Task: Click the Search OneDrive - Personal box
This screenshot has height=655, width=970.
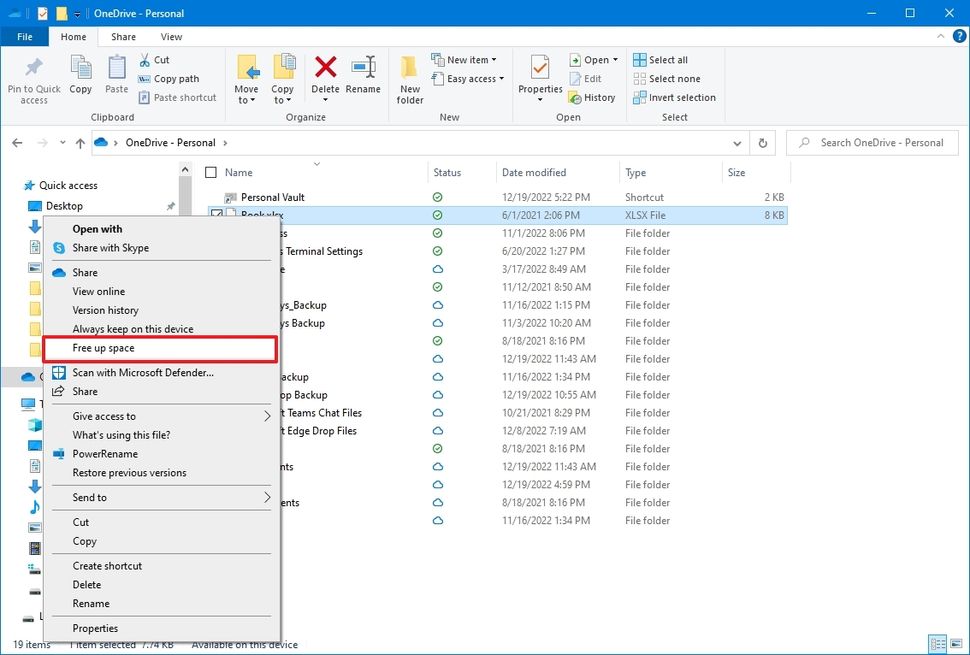Action: point(872,143)
